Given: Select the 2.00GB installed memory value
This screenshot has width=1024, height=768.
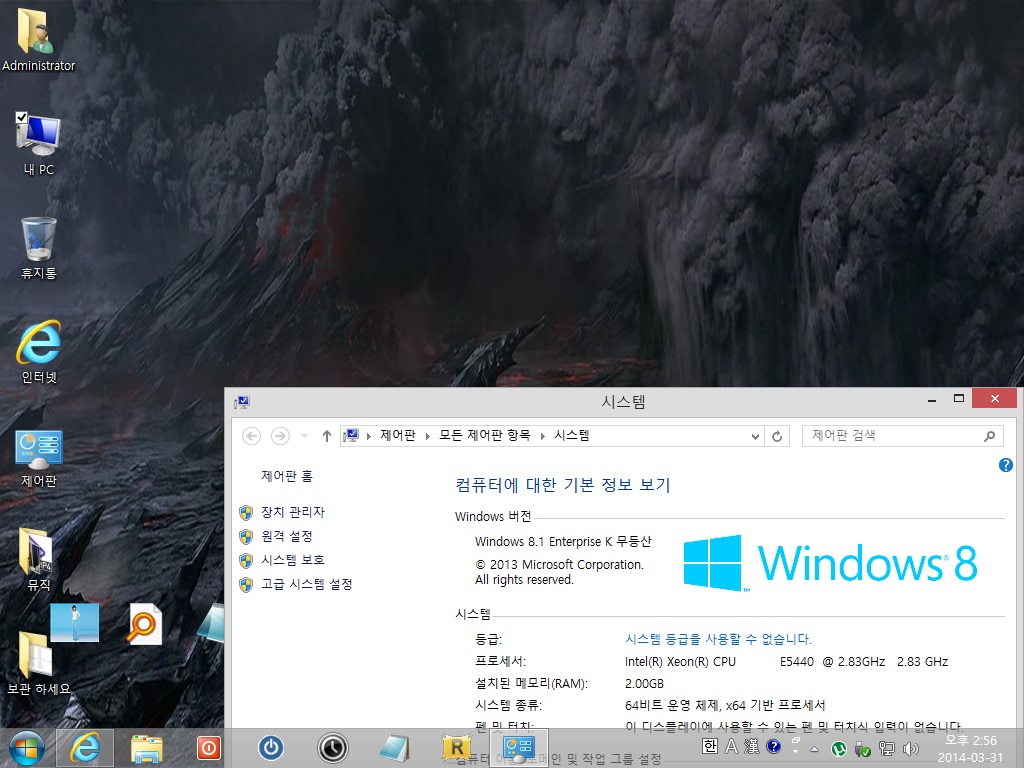Looking at the screenshot, I should [x=644, y=683].
